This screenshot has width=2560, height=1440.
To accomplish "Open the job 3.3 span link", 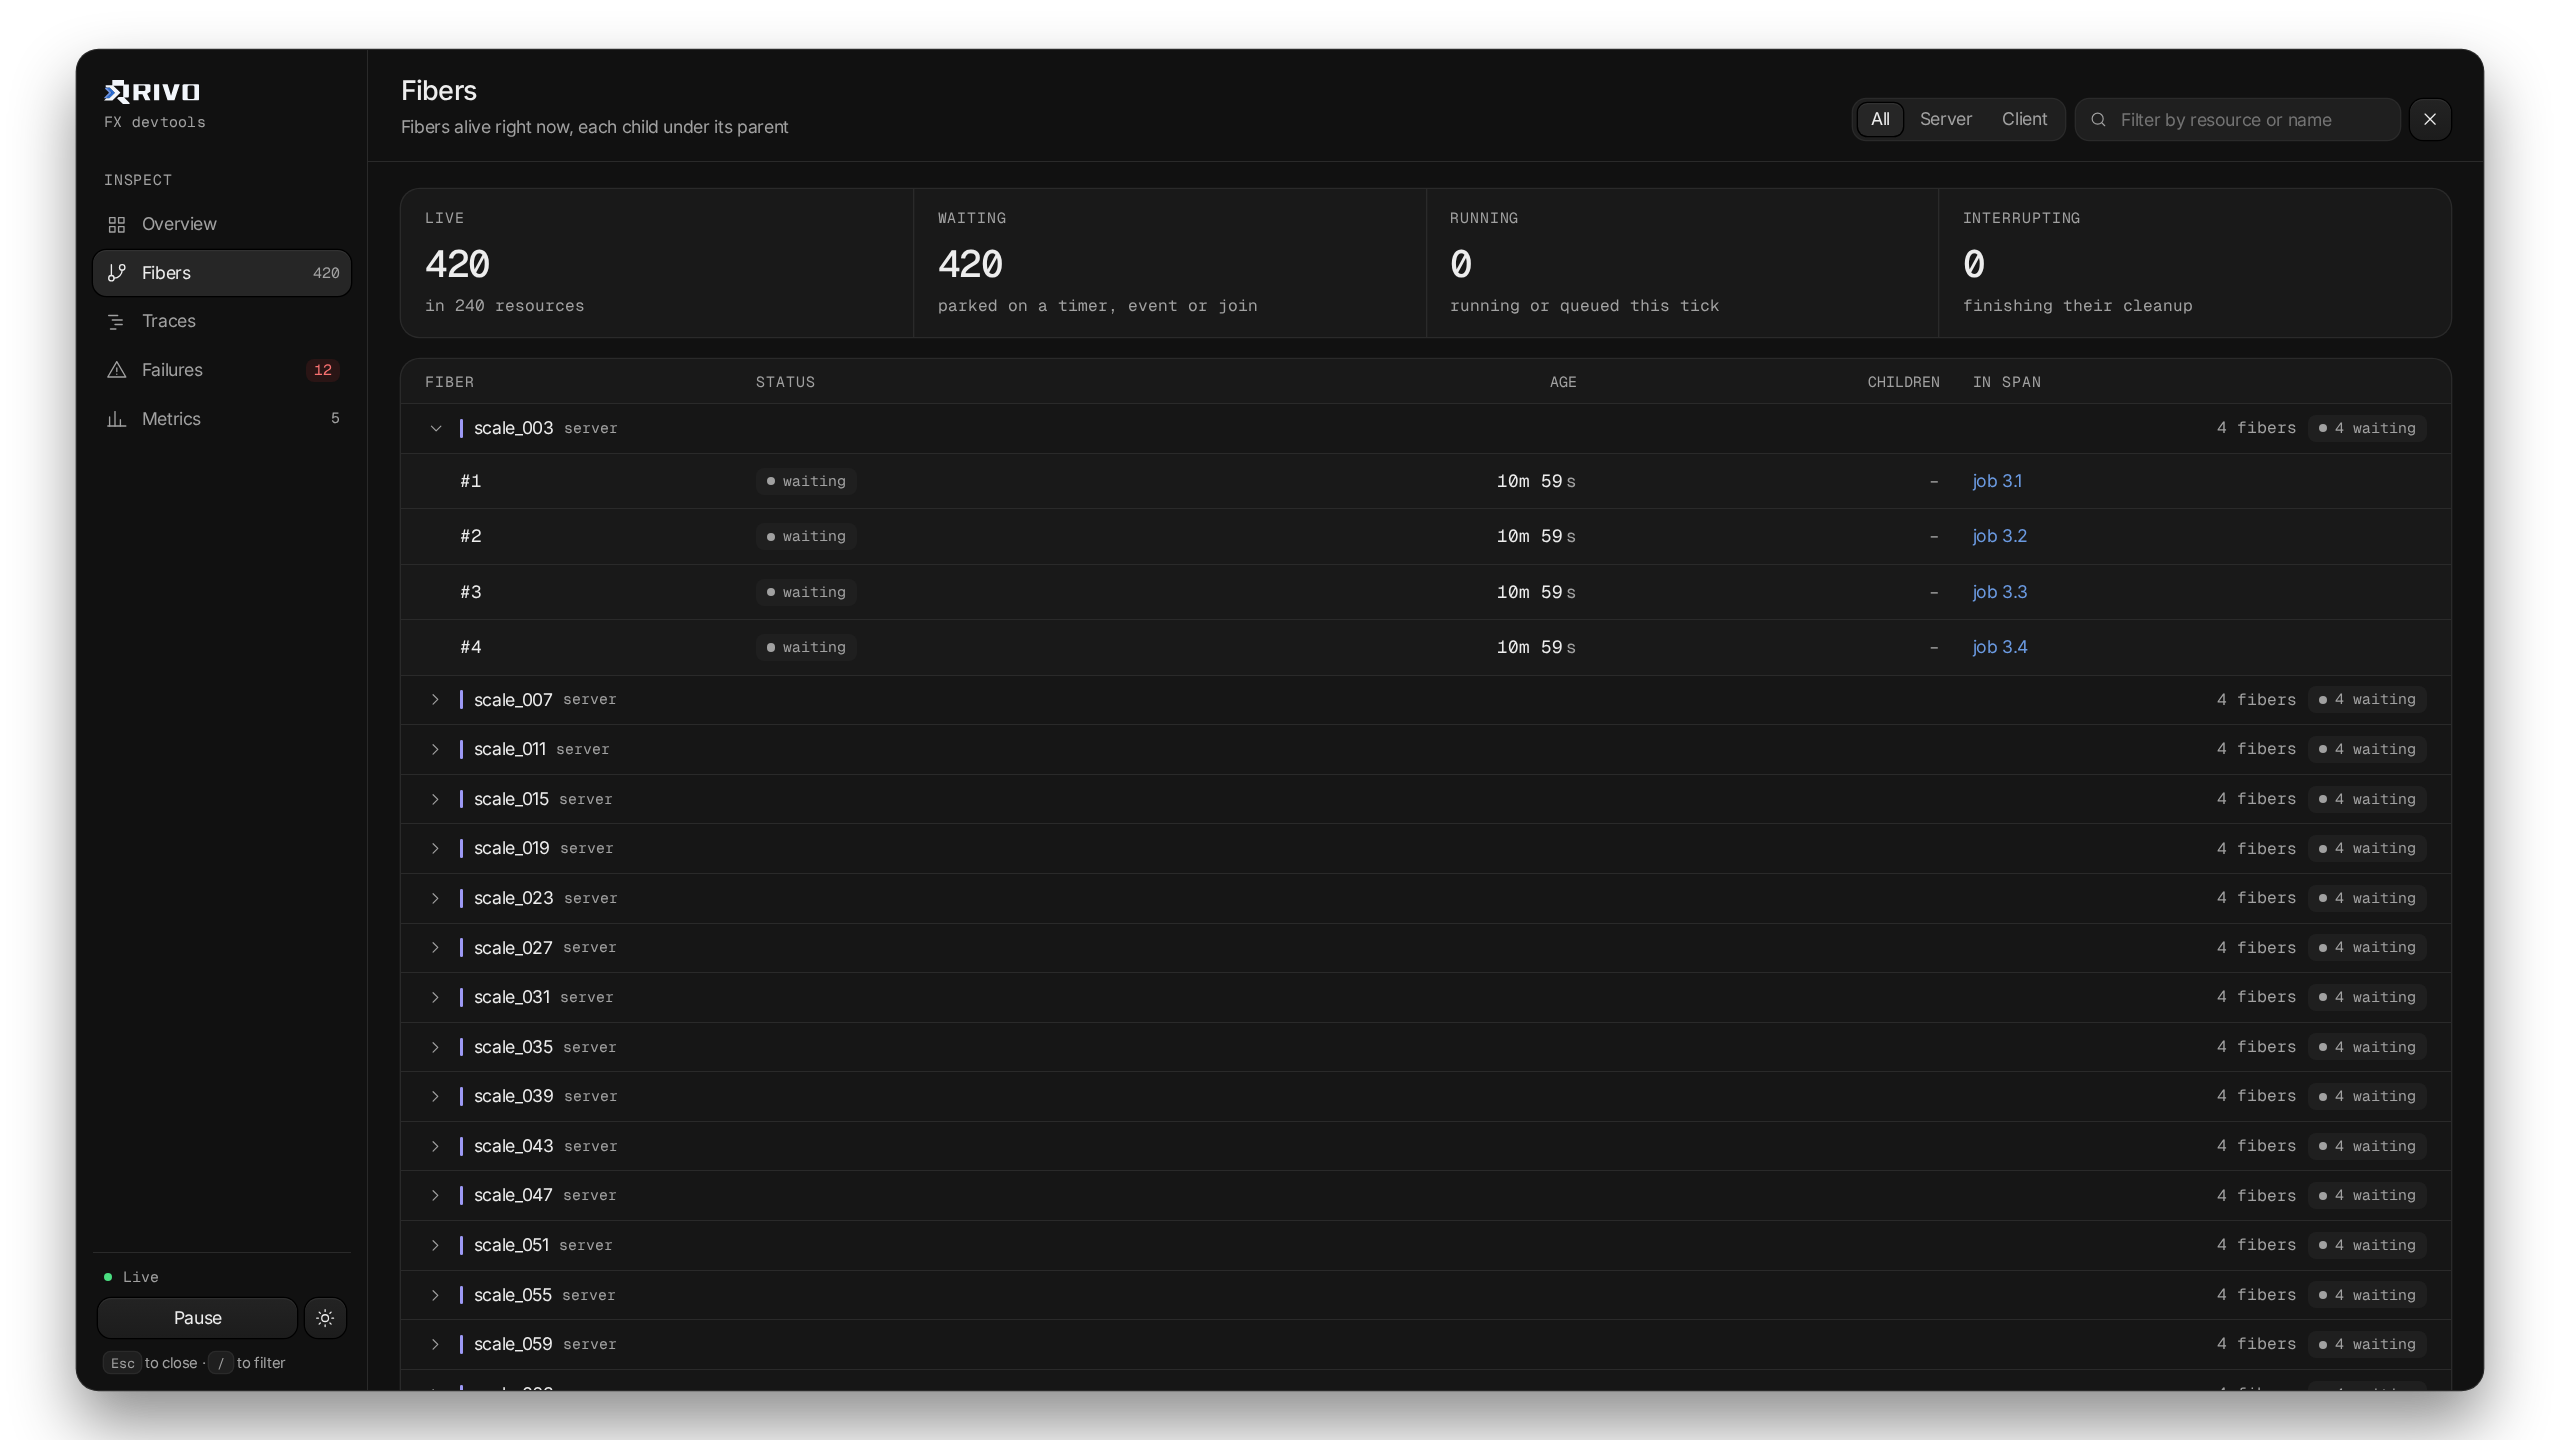I will pyautogui.click(x=1999, y=592).
